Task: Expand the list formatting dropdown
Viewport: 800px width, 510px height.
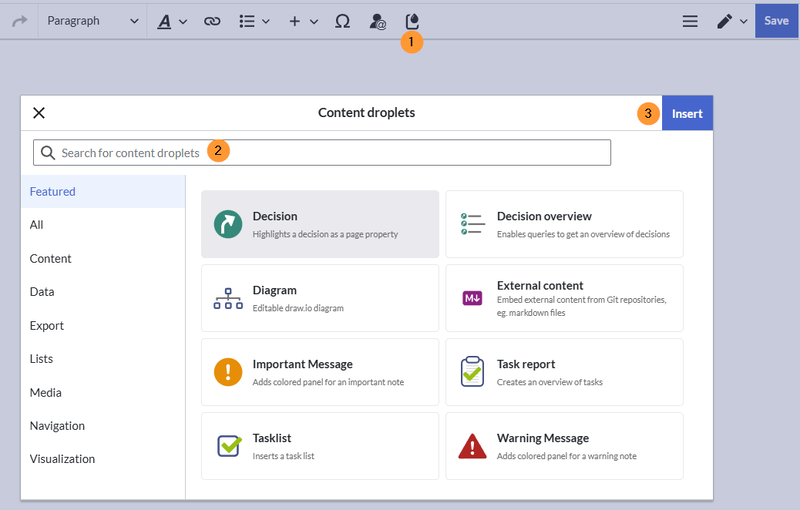Action: point(254,21)
